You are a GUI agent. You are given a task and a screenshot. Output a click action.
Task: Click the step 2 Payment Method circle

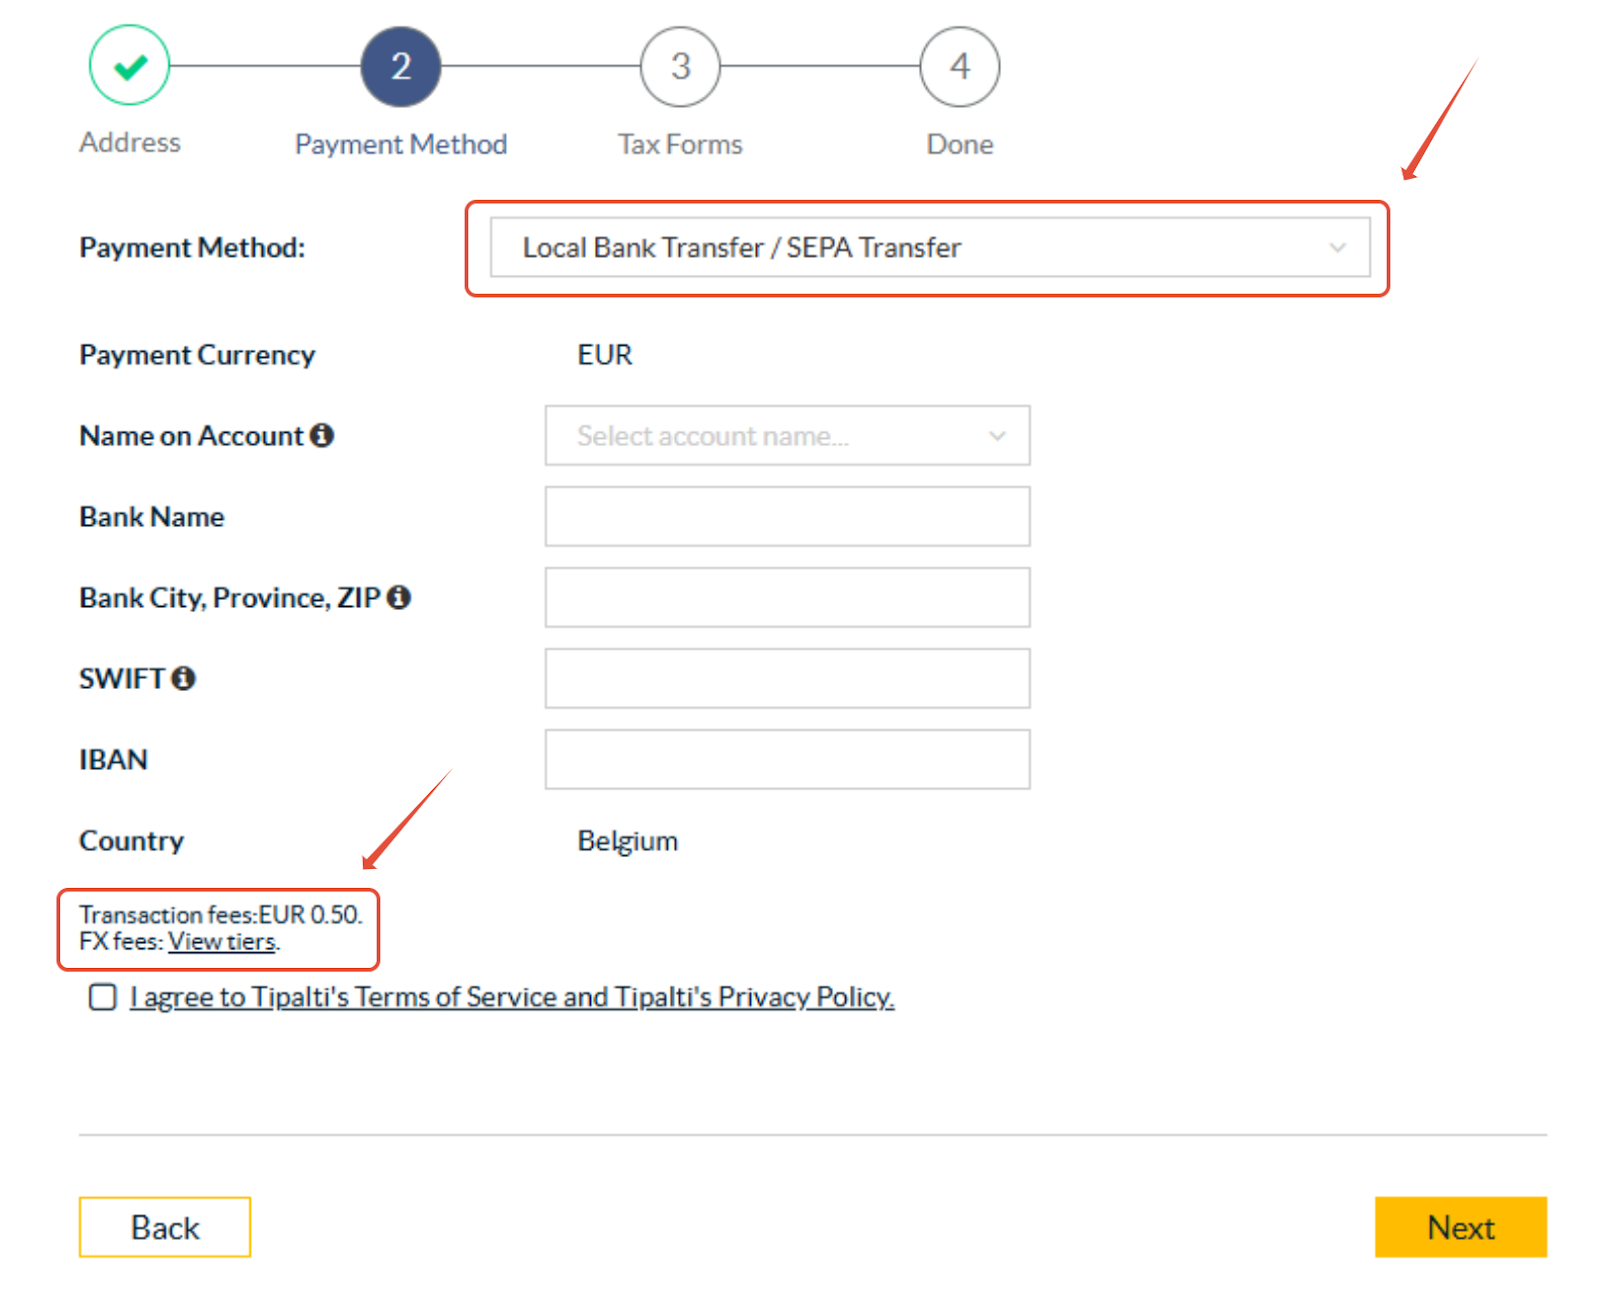click(401, 67)
